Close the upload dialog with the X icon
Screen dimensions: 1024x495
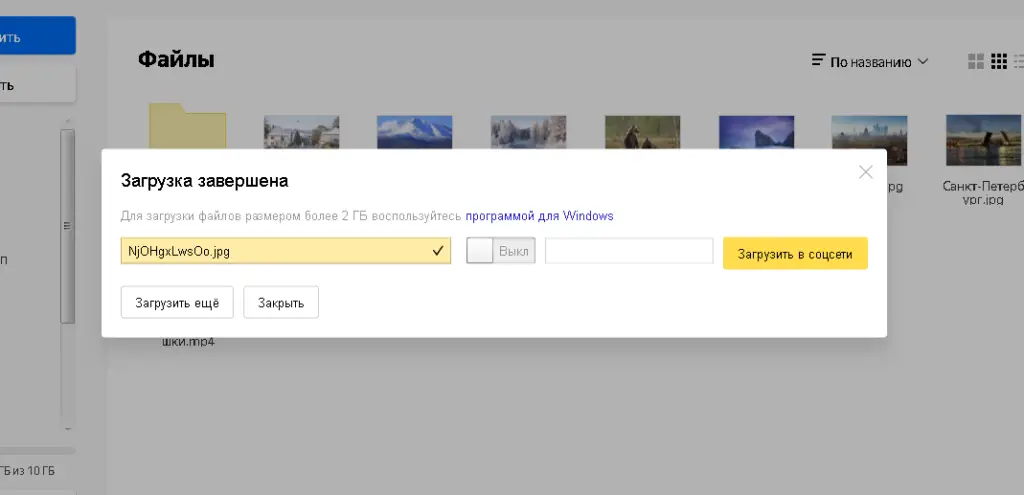tap(866, 172)
